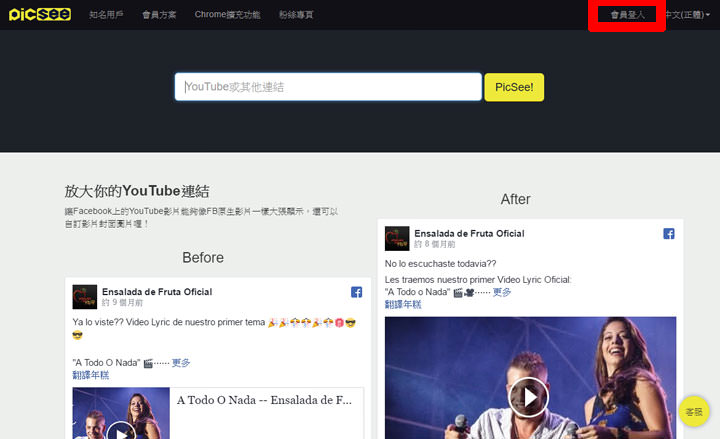720x439 pixels.
Task: Expand the 中文(正體) language dropdown
Action: (x=687, y=15)
